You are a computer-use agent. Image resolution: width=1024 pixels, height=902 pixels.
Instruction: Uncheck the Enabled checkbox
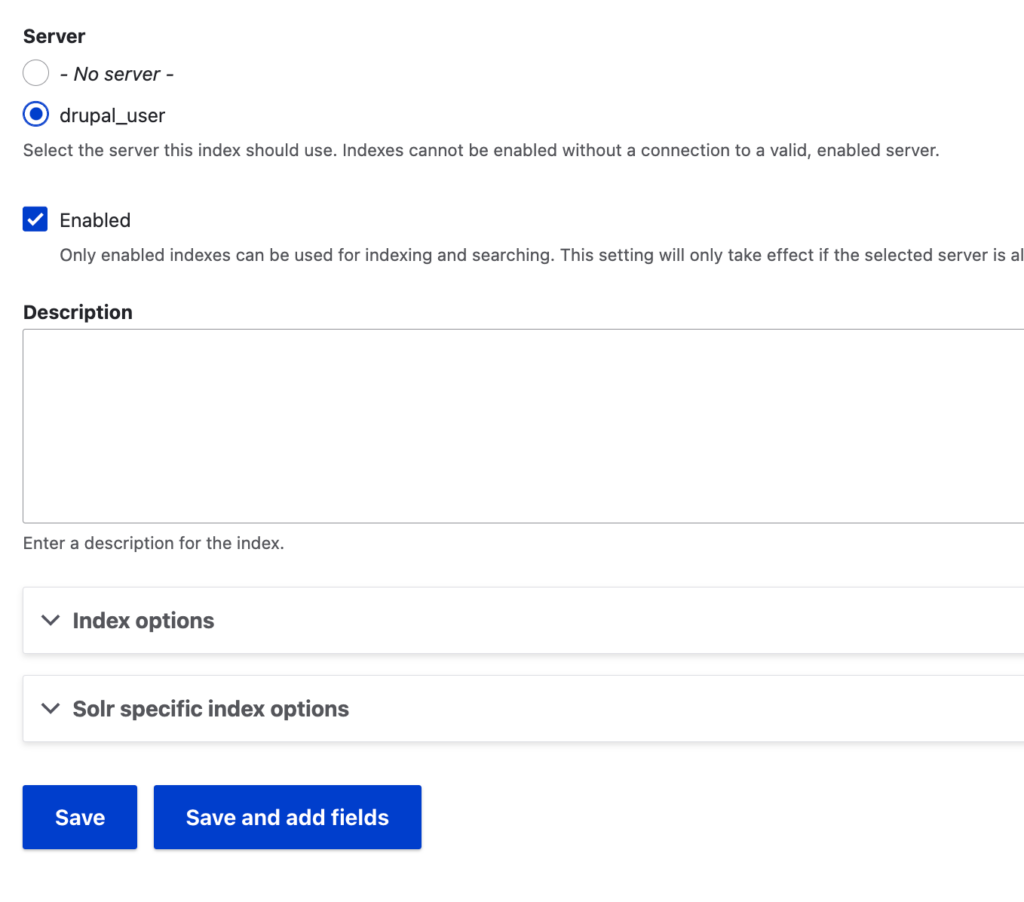(35, 219)
